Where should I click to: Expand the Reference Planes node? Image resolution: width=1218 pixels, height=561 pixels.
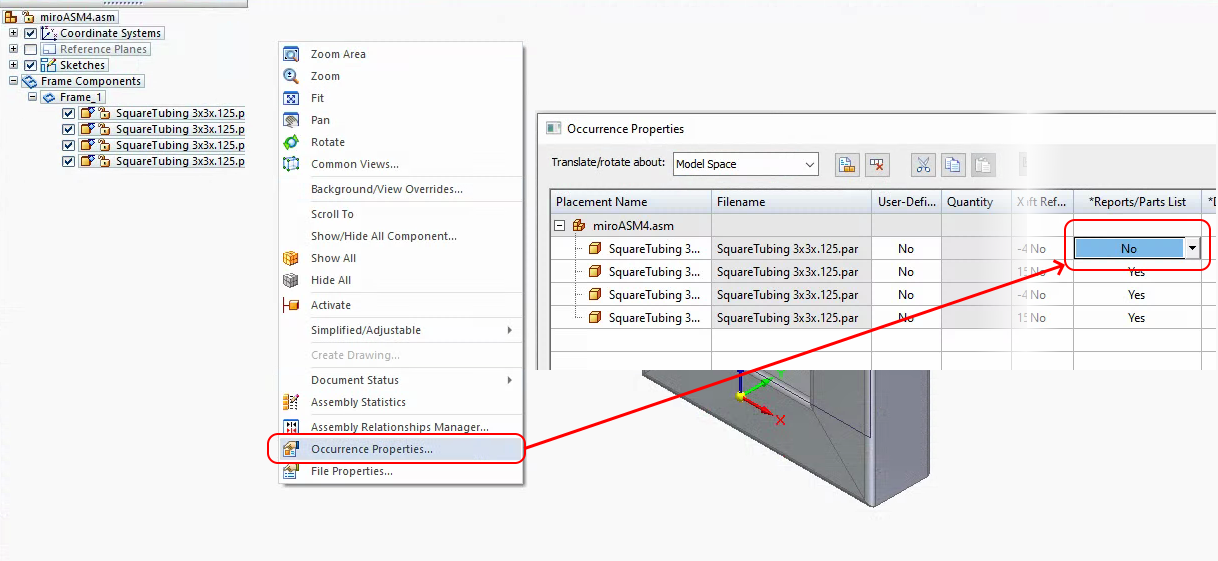coord(13,49)
